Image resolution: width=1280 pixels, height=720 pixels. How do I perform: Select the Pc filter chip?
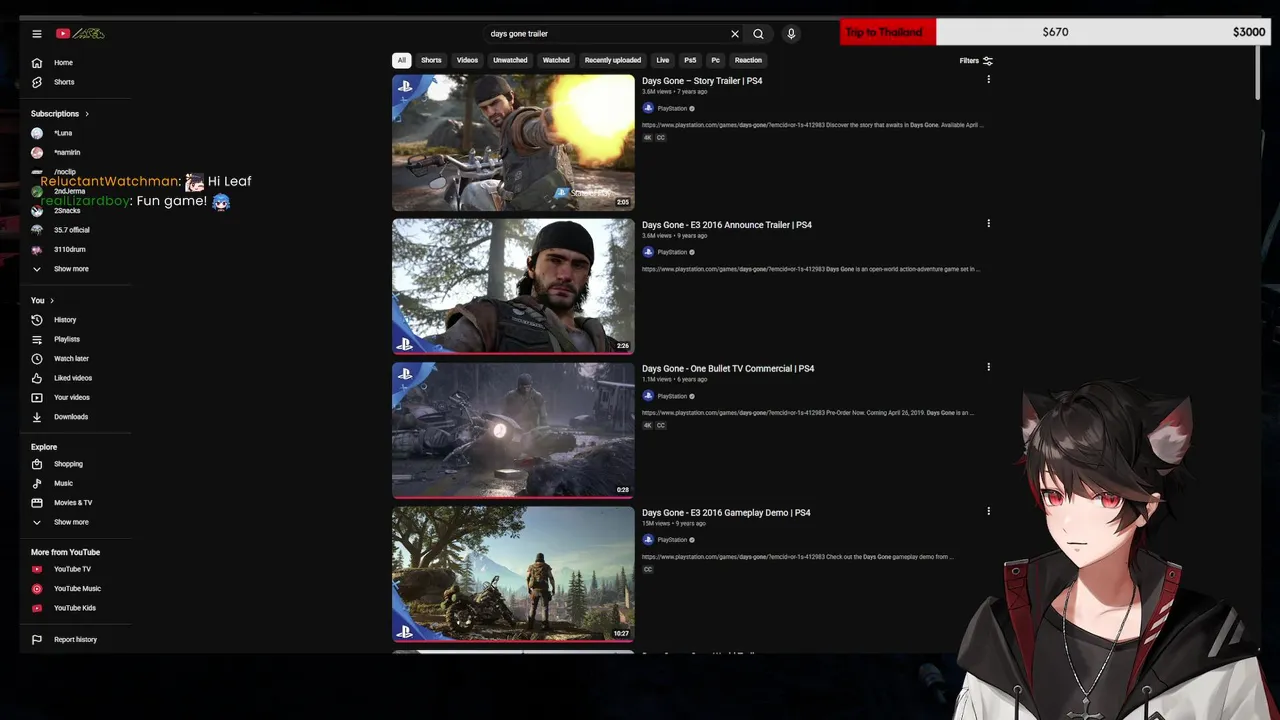[x=715, y=60]
